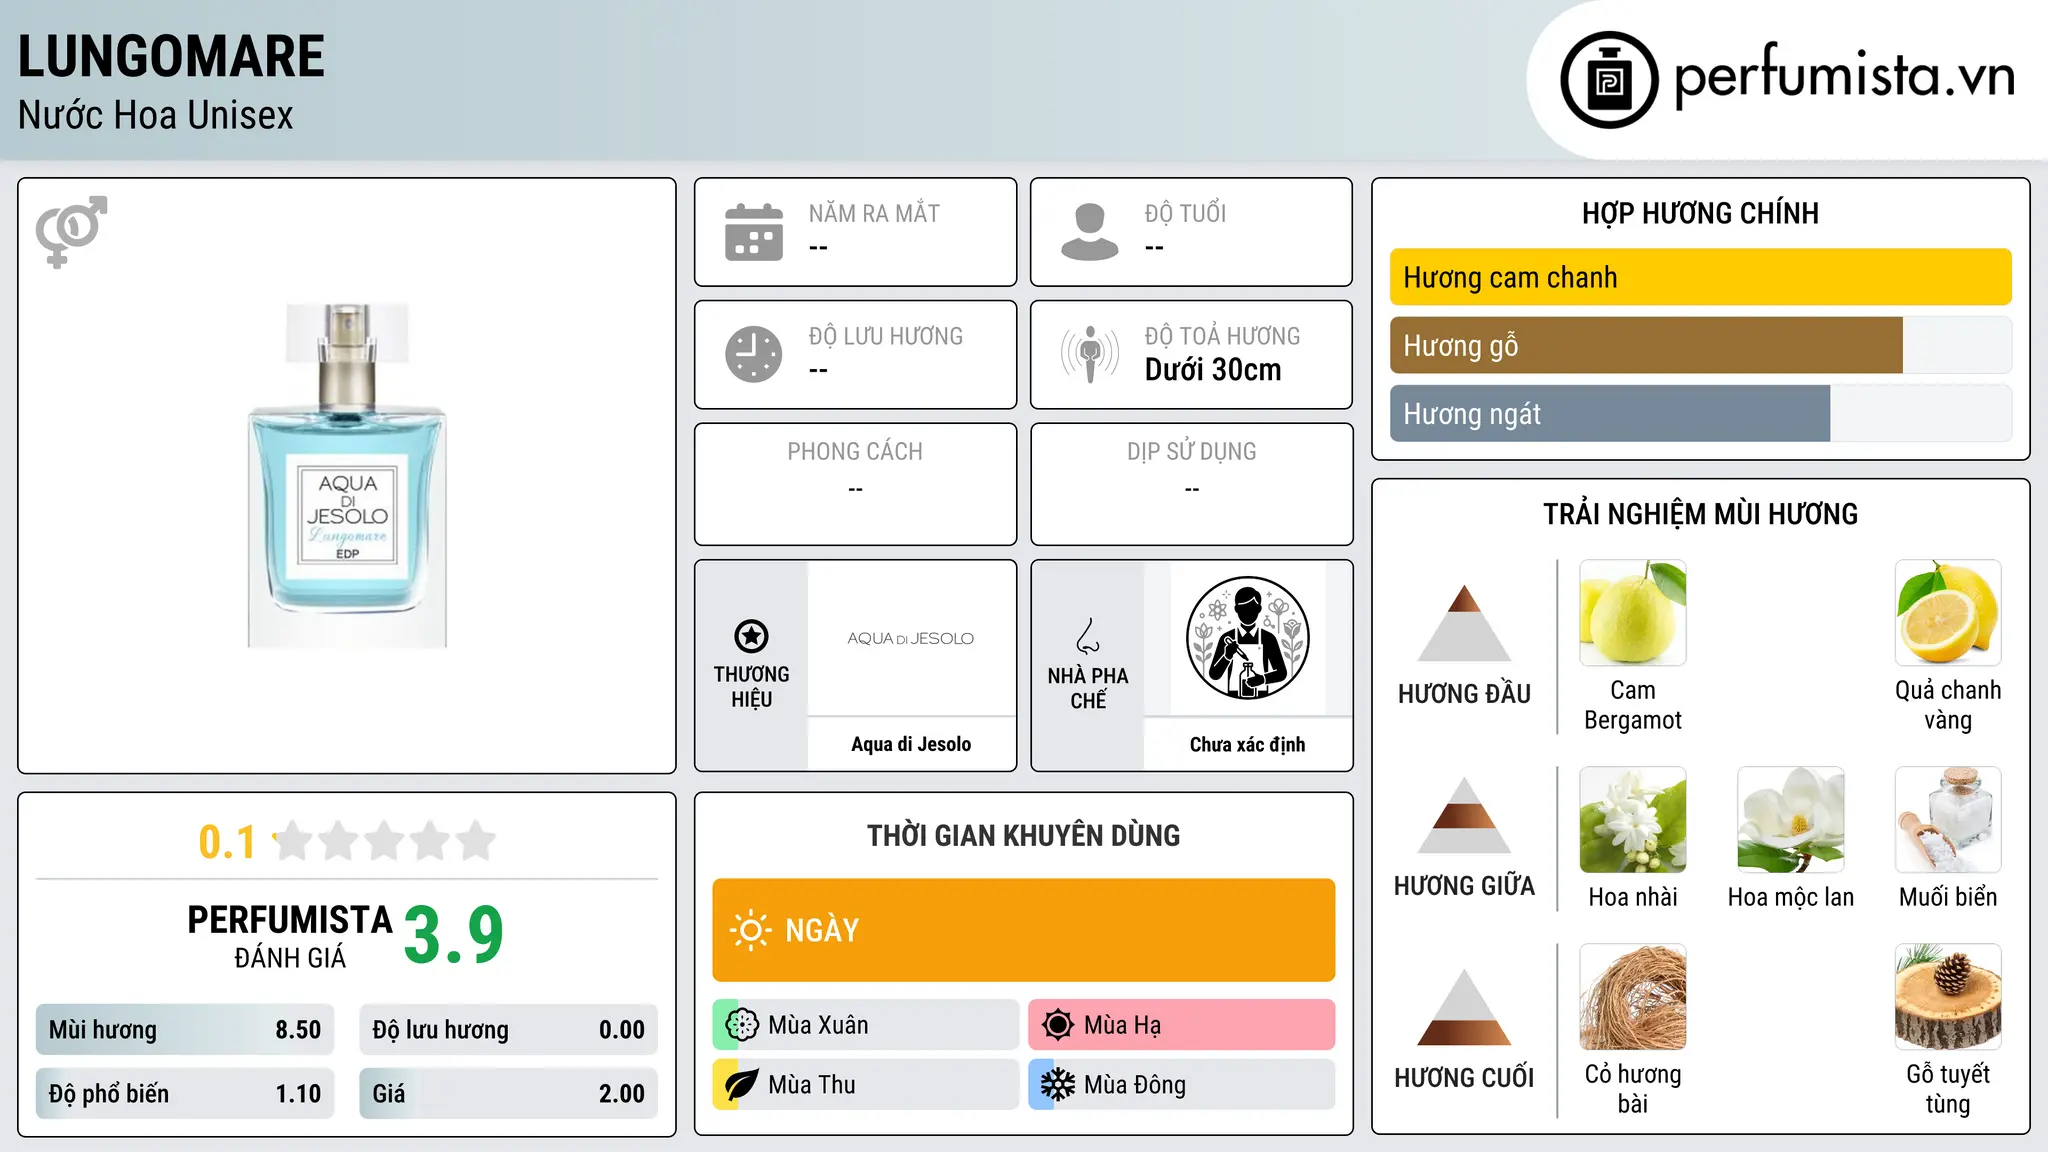This screenshot has width=2048, height=1152.
Task: Select the Gỗ tuyết tùng cedar image
Action: pos(1948,997)
